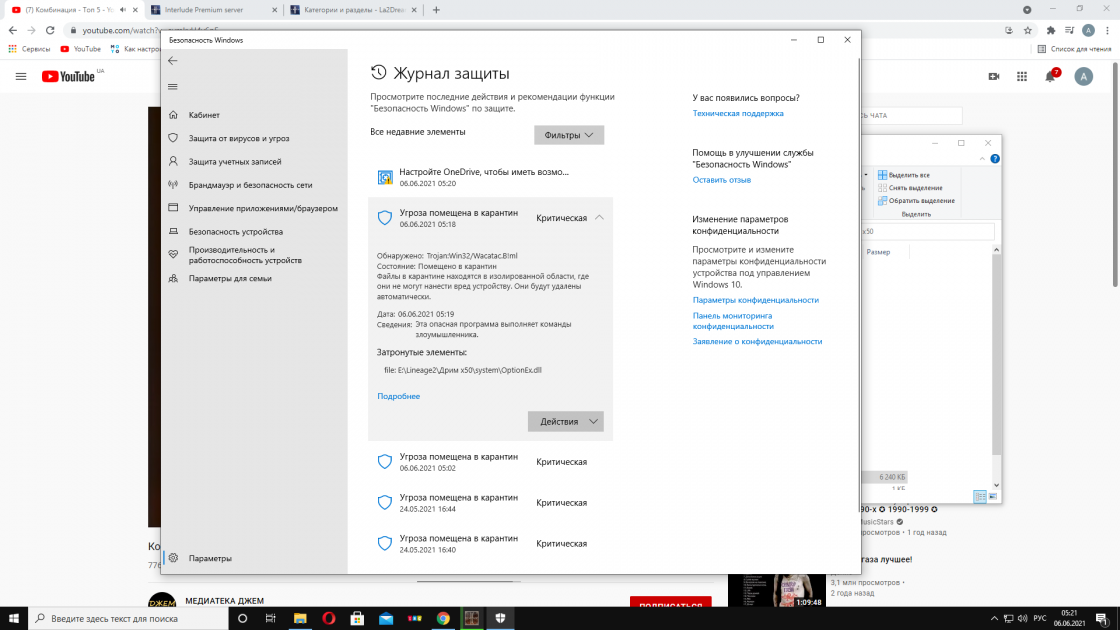The width and height of the screenshot is (1120, 630).
Task: Open the Действия dropdown button
Action: click(x=565, y=421)
